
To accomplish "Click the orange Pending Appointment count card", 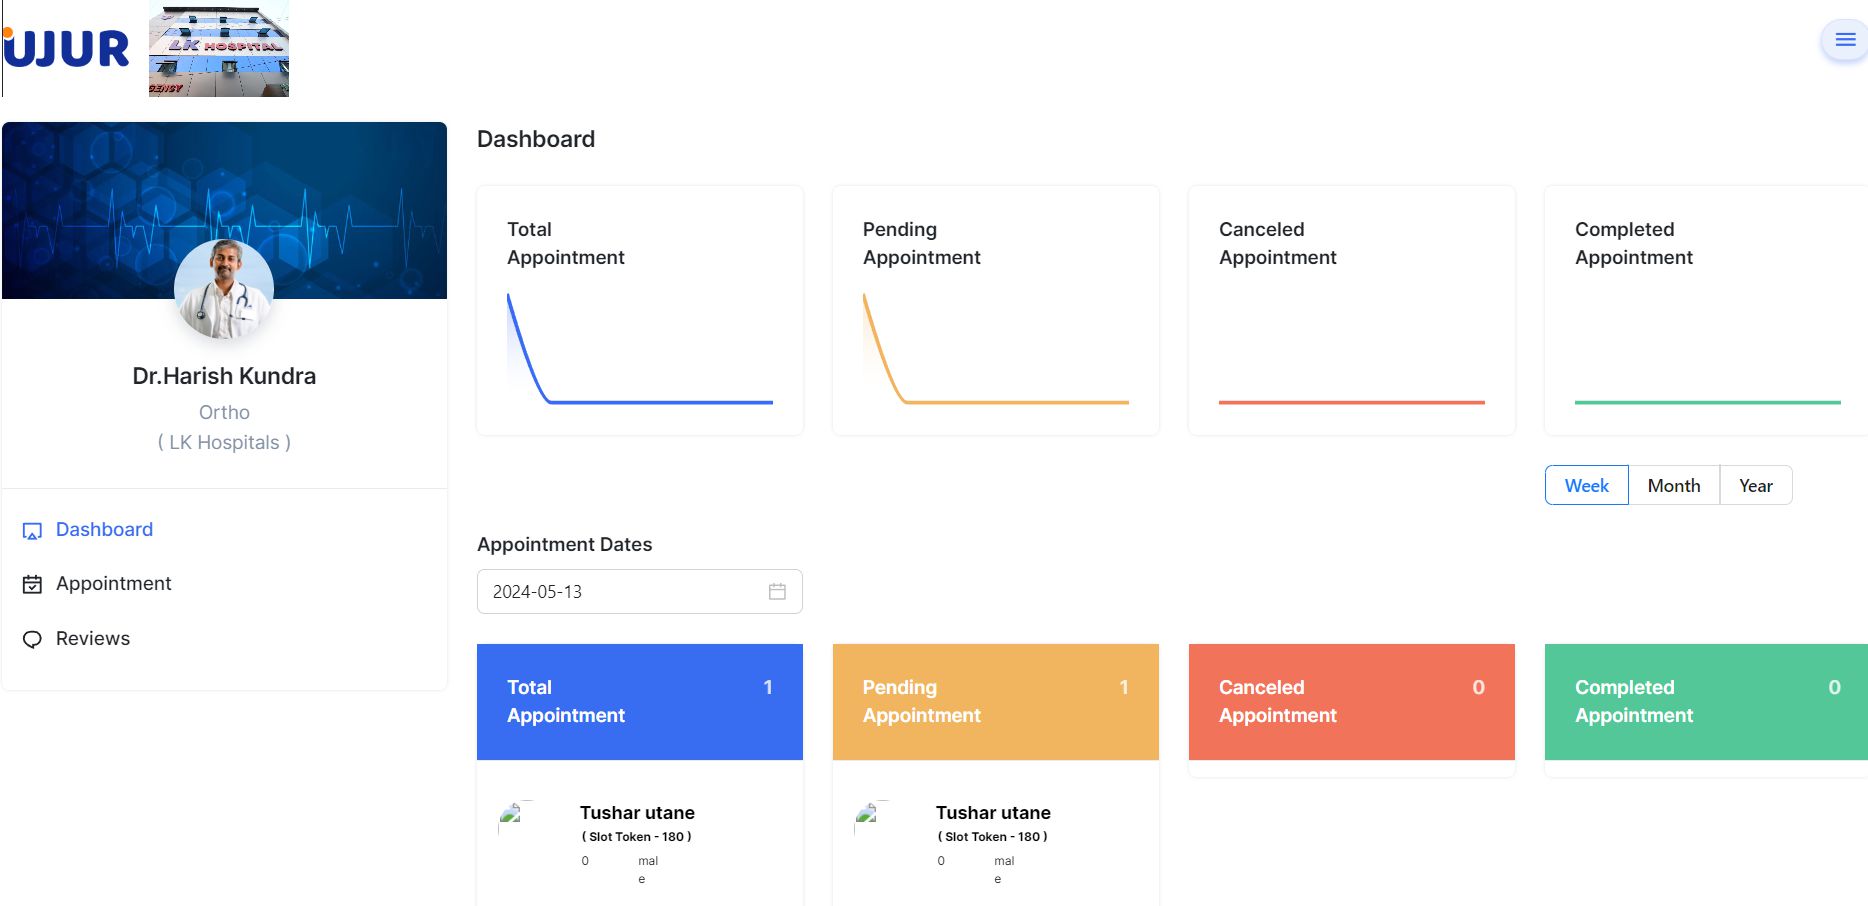I will pos(996,702).
